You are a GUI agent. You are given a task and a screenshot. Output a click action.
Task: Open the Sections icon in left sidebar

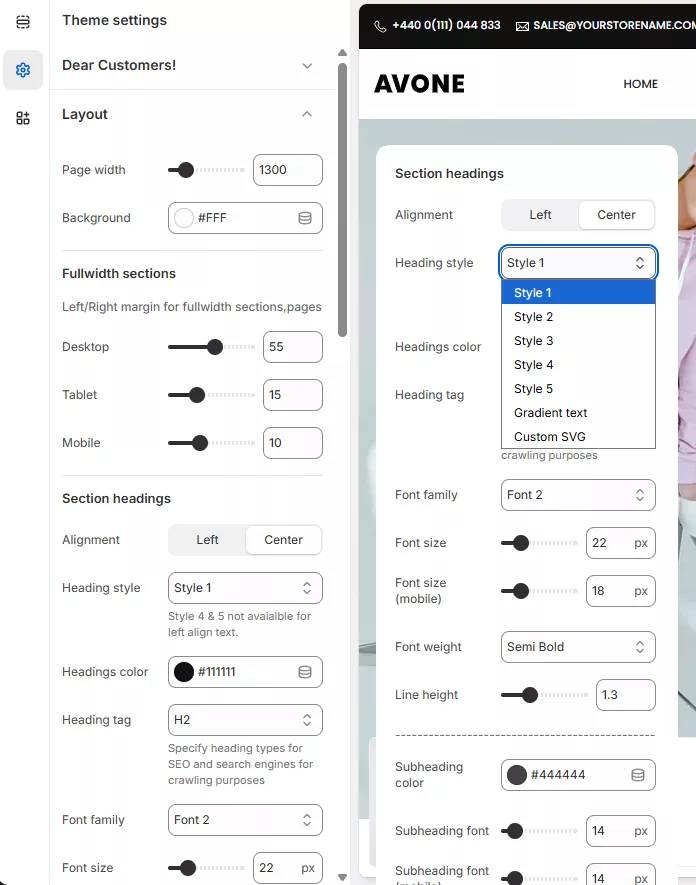(23, 22)
